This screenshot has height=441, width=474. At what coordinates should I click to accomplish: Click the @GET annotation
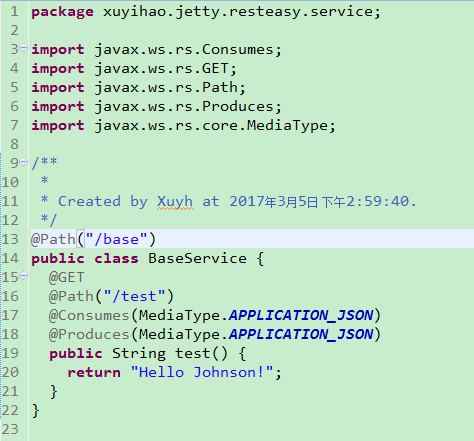coord(67,277)
